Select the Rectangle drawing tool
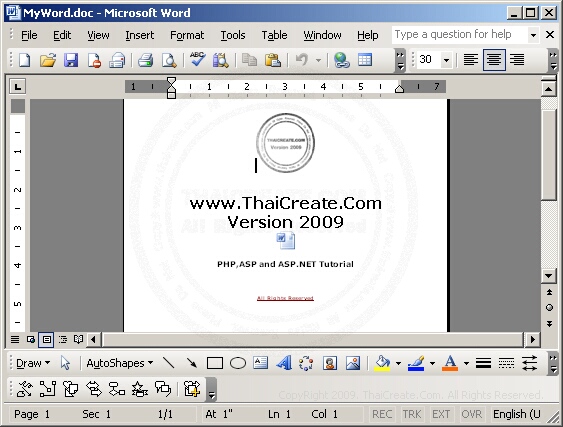The width and height of the screenshot is (563, 427). [x=215, y=363]
